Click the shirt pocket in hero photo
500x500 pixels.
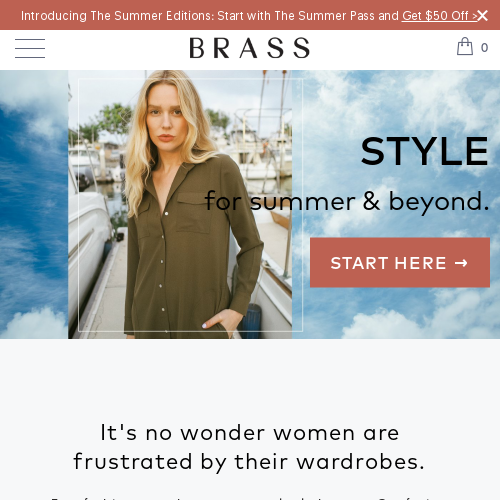point(194,213)
